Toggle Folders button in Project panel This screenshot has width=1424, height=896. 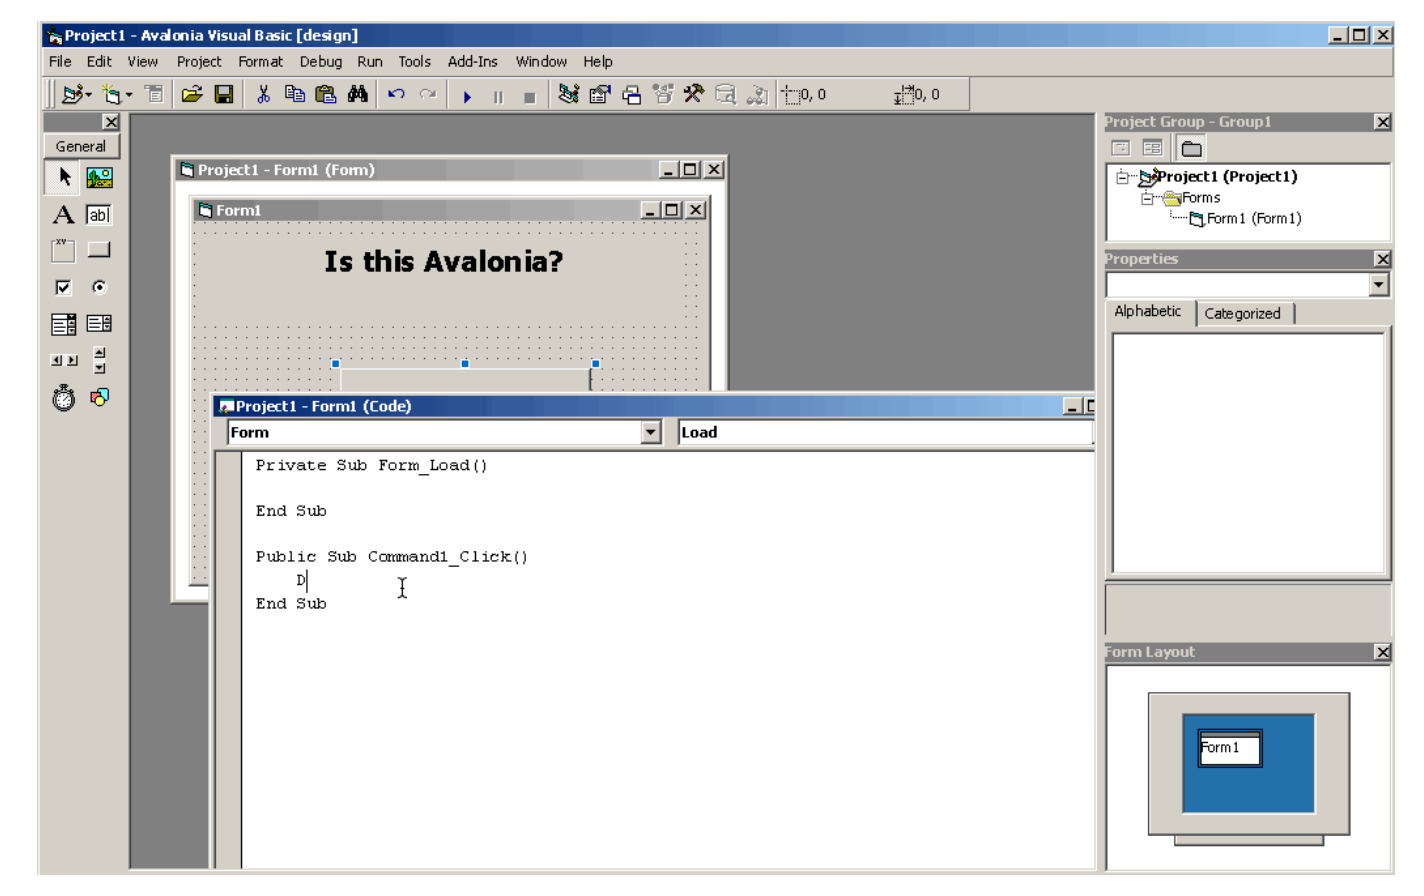tap(1191, 148)
